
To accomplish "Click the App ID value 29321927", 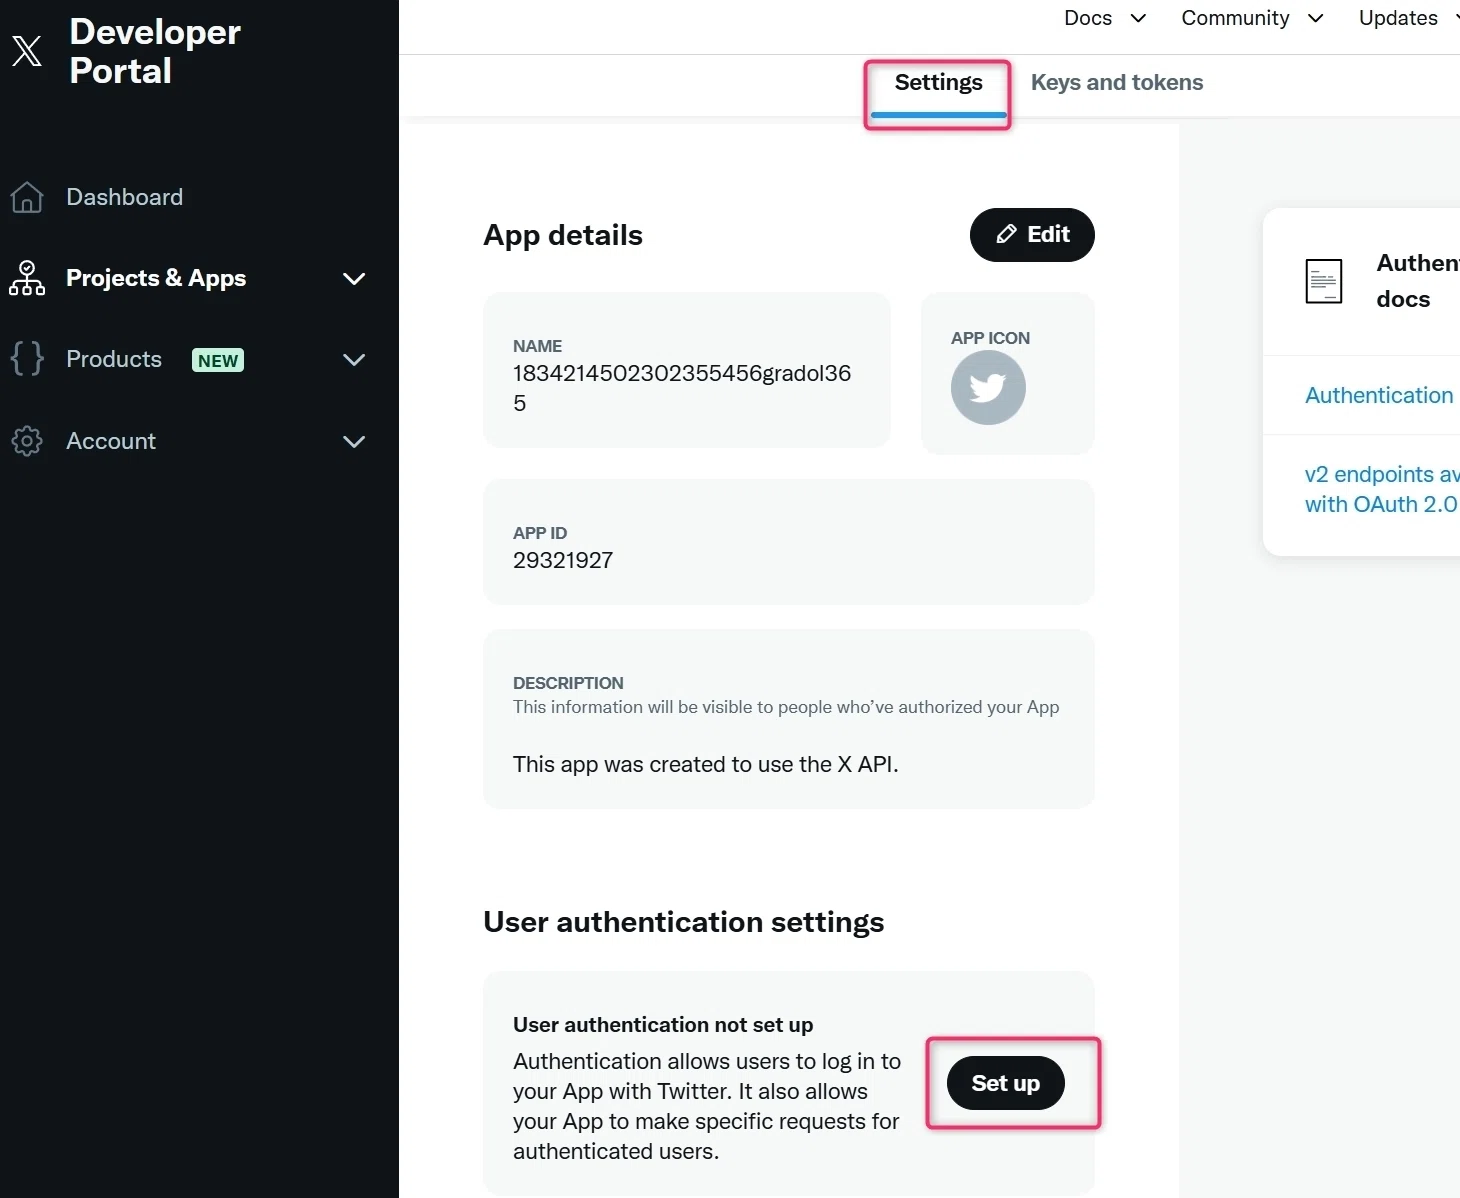I will [563, 560].
